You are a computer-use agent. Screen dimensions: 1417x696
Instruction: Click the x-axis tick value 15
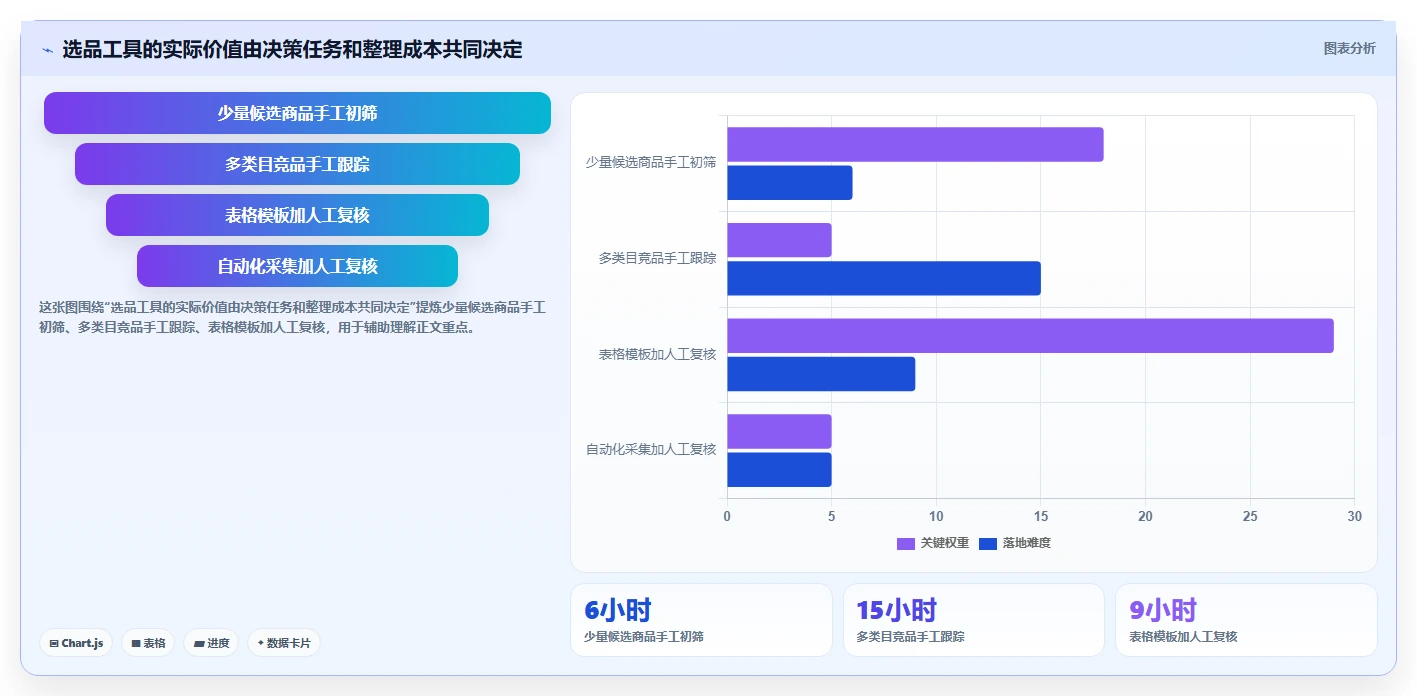(1041, 516)
